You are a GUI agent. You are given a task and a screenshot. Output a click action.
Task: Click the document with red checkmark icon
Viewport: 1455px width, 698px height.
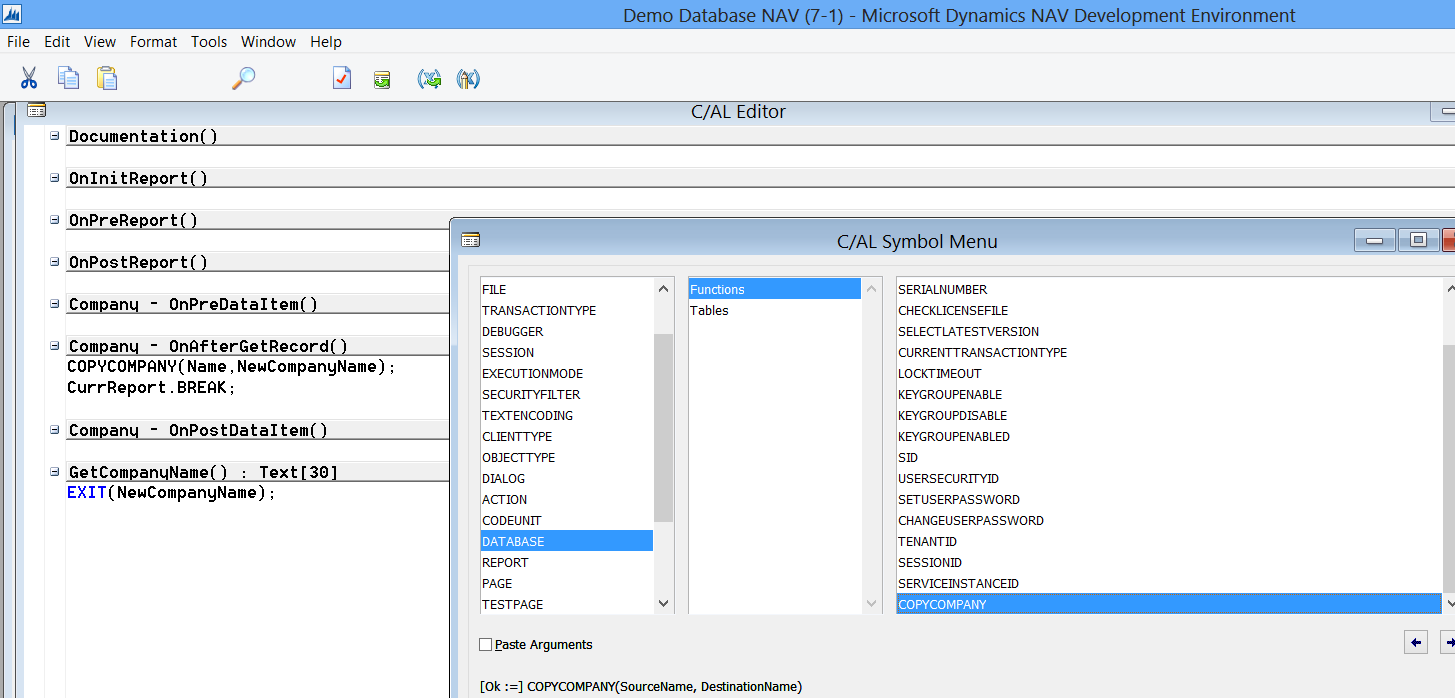coord(342,78)
